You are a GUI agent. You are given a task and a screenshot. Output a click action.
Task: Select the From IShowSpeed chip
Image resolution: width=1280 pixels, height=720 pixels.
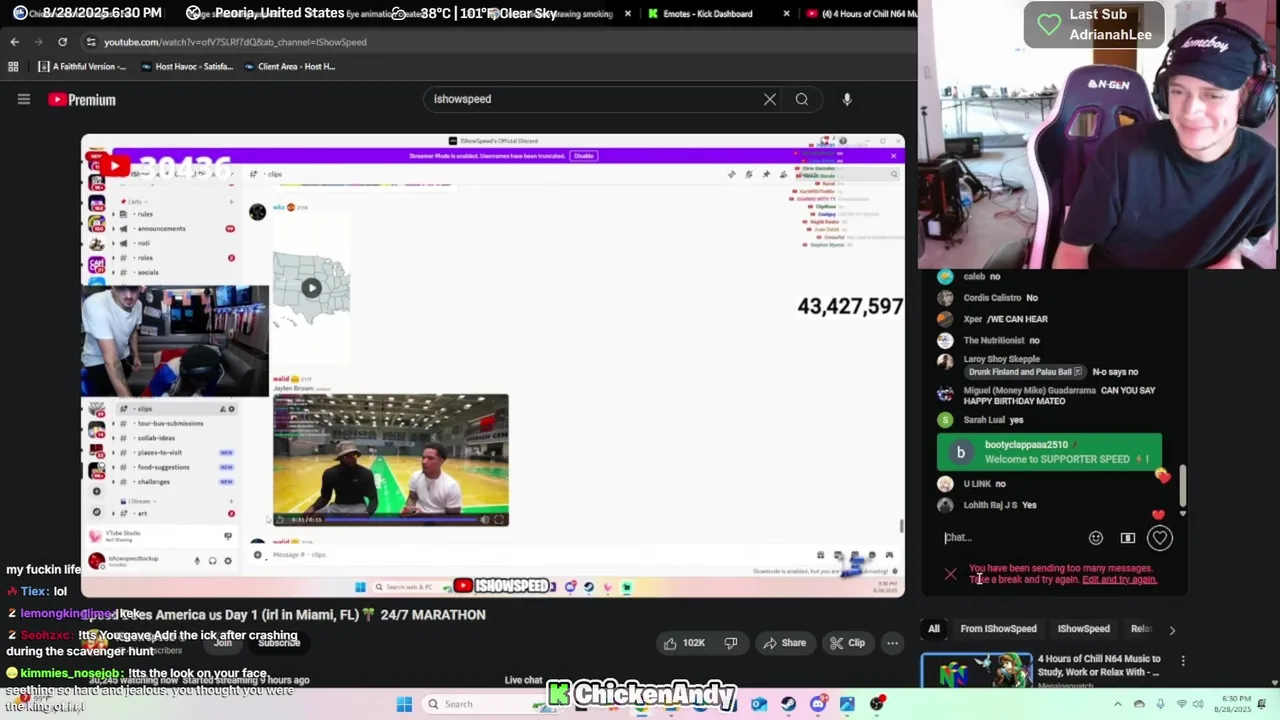pyautogui.click(x=998, y=629)
